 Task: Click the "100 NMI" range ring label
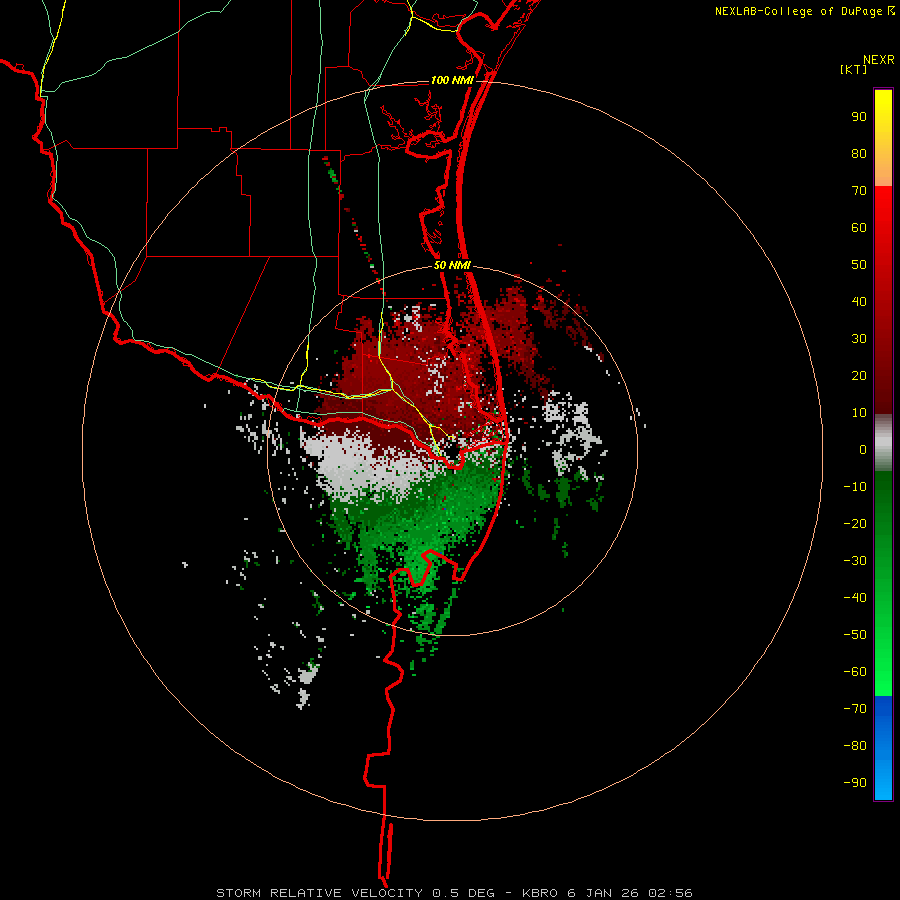pos(452,80)
